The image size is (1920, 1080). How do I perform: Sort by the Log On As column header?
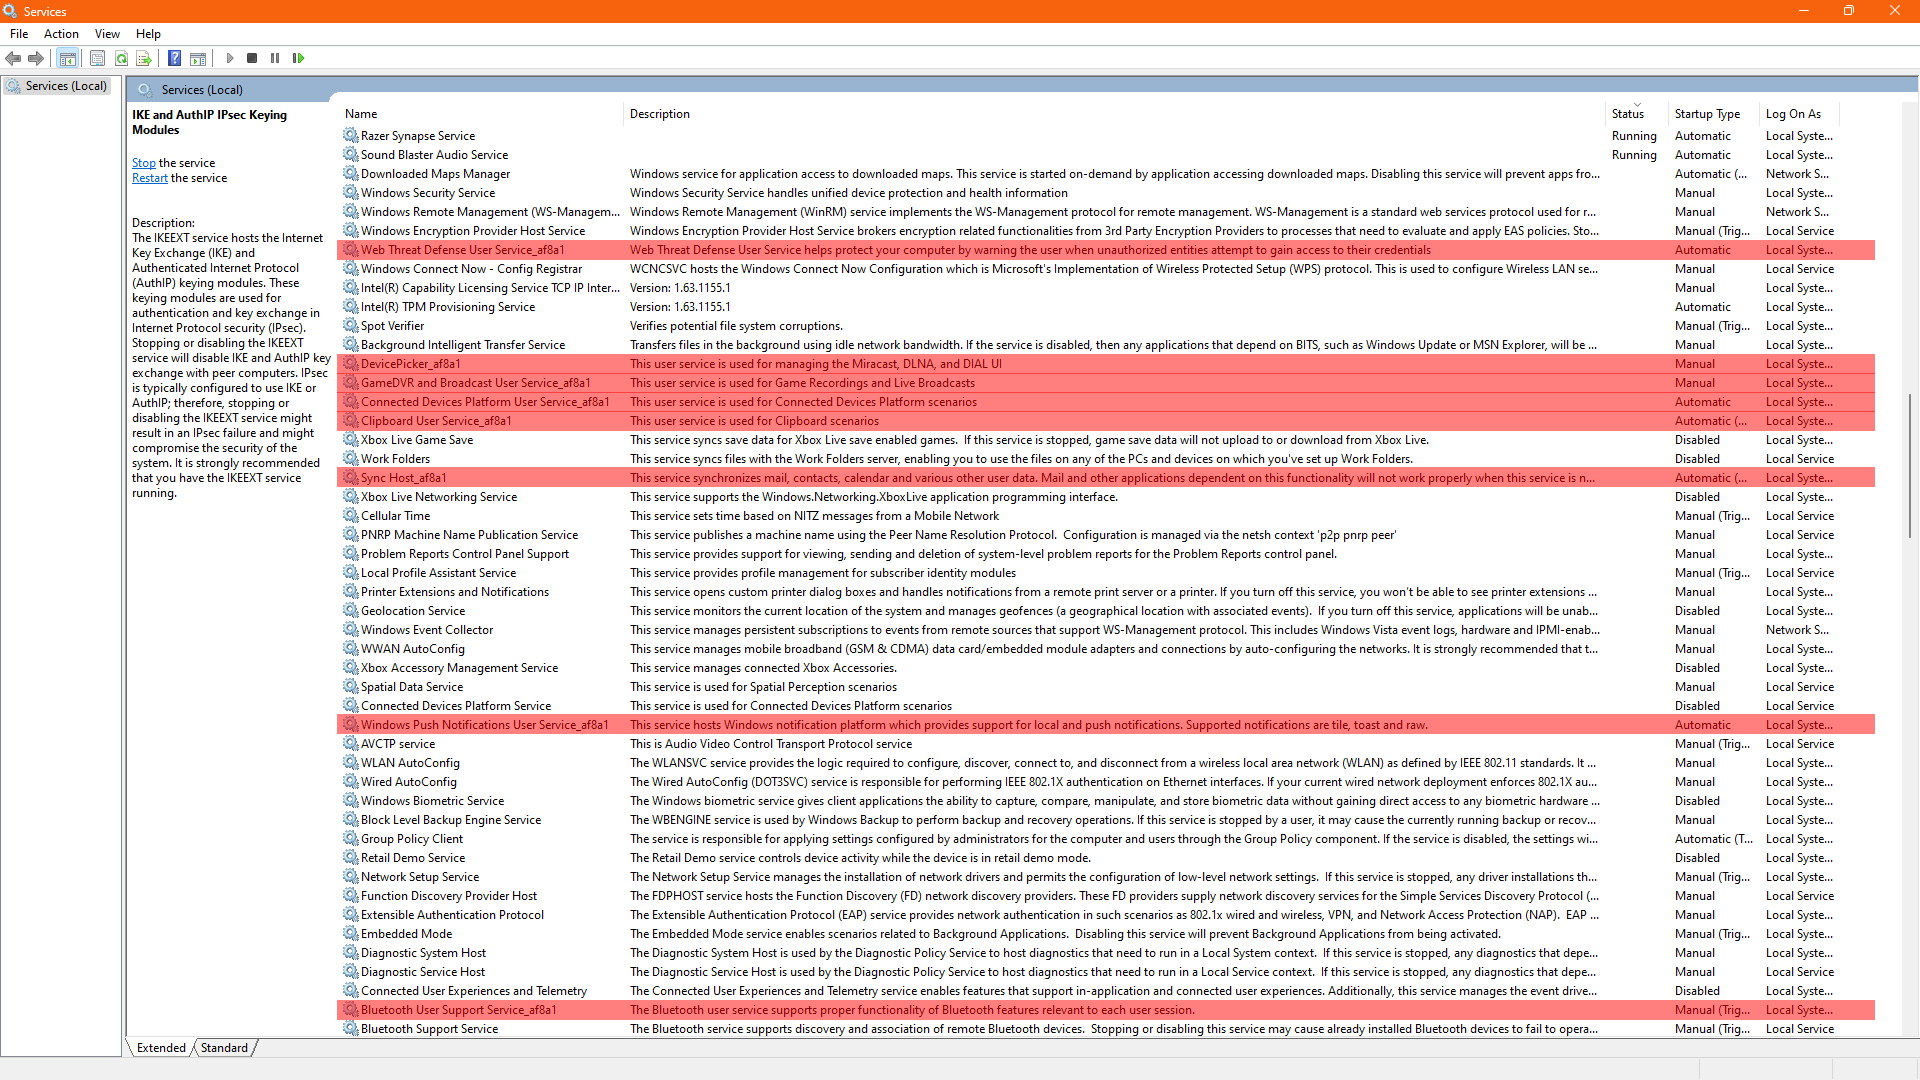coord(1800,113)
